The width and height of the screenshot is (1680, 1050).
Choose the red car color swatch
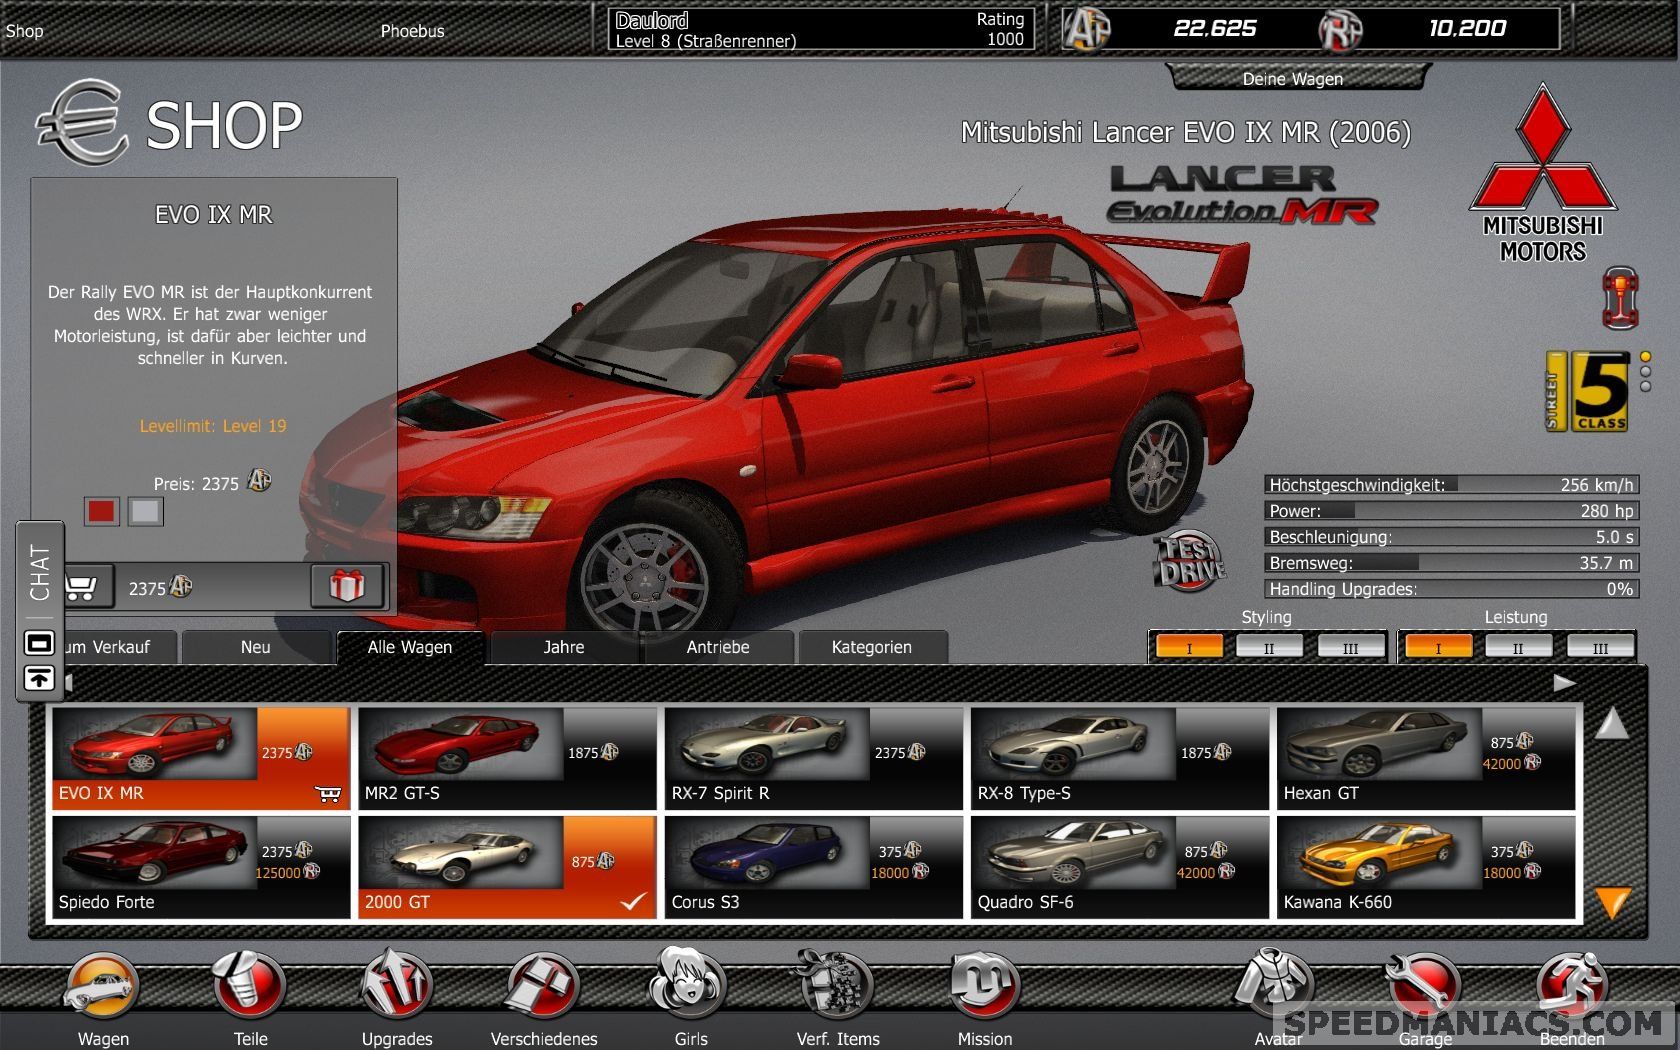pyautogui.click(x=101, y=511)
